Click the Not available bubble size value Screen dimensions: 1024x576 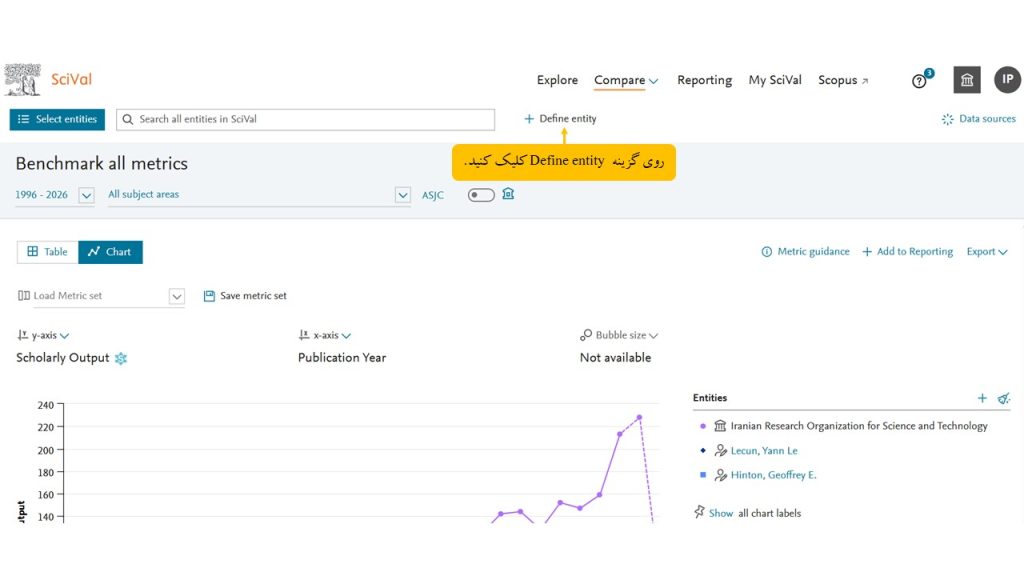[615, 358]
